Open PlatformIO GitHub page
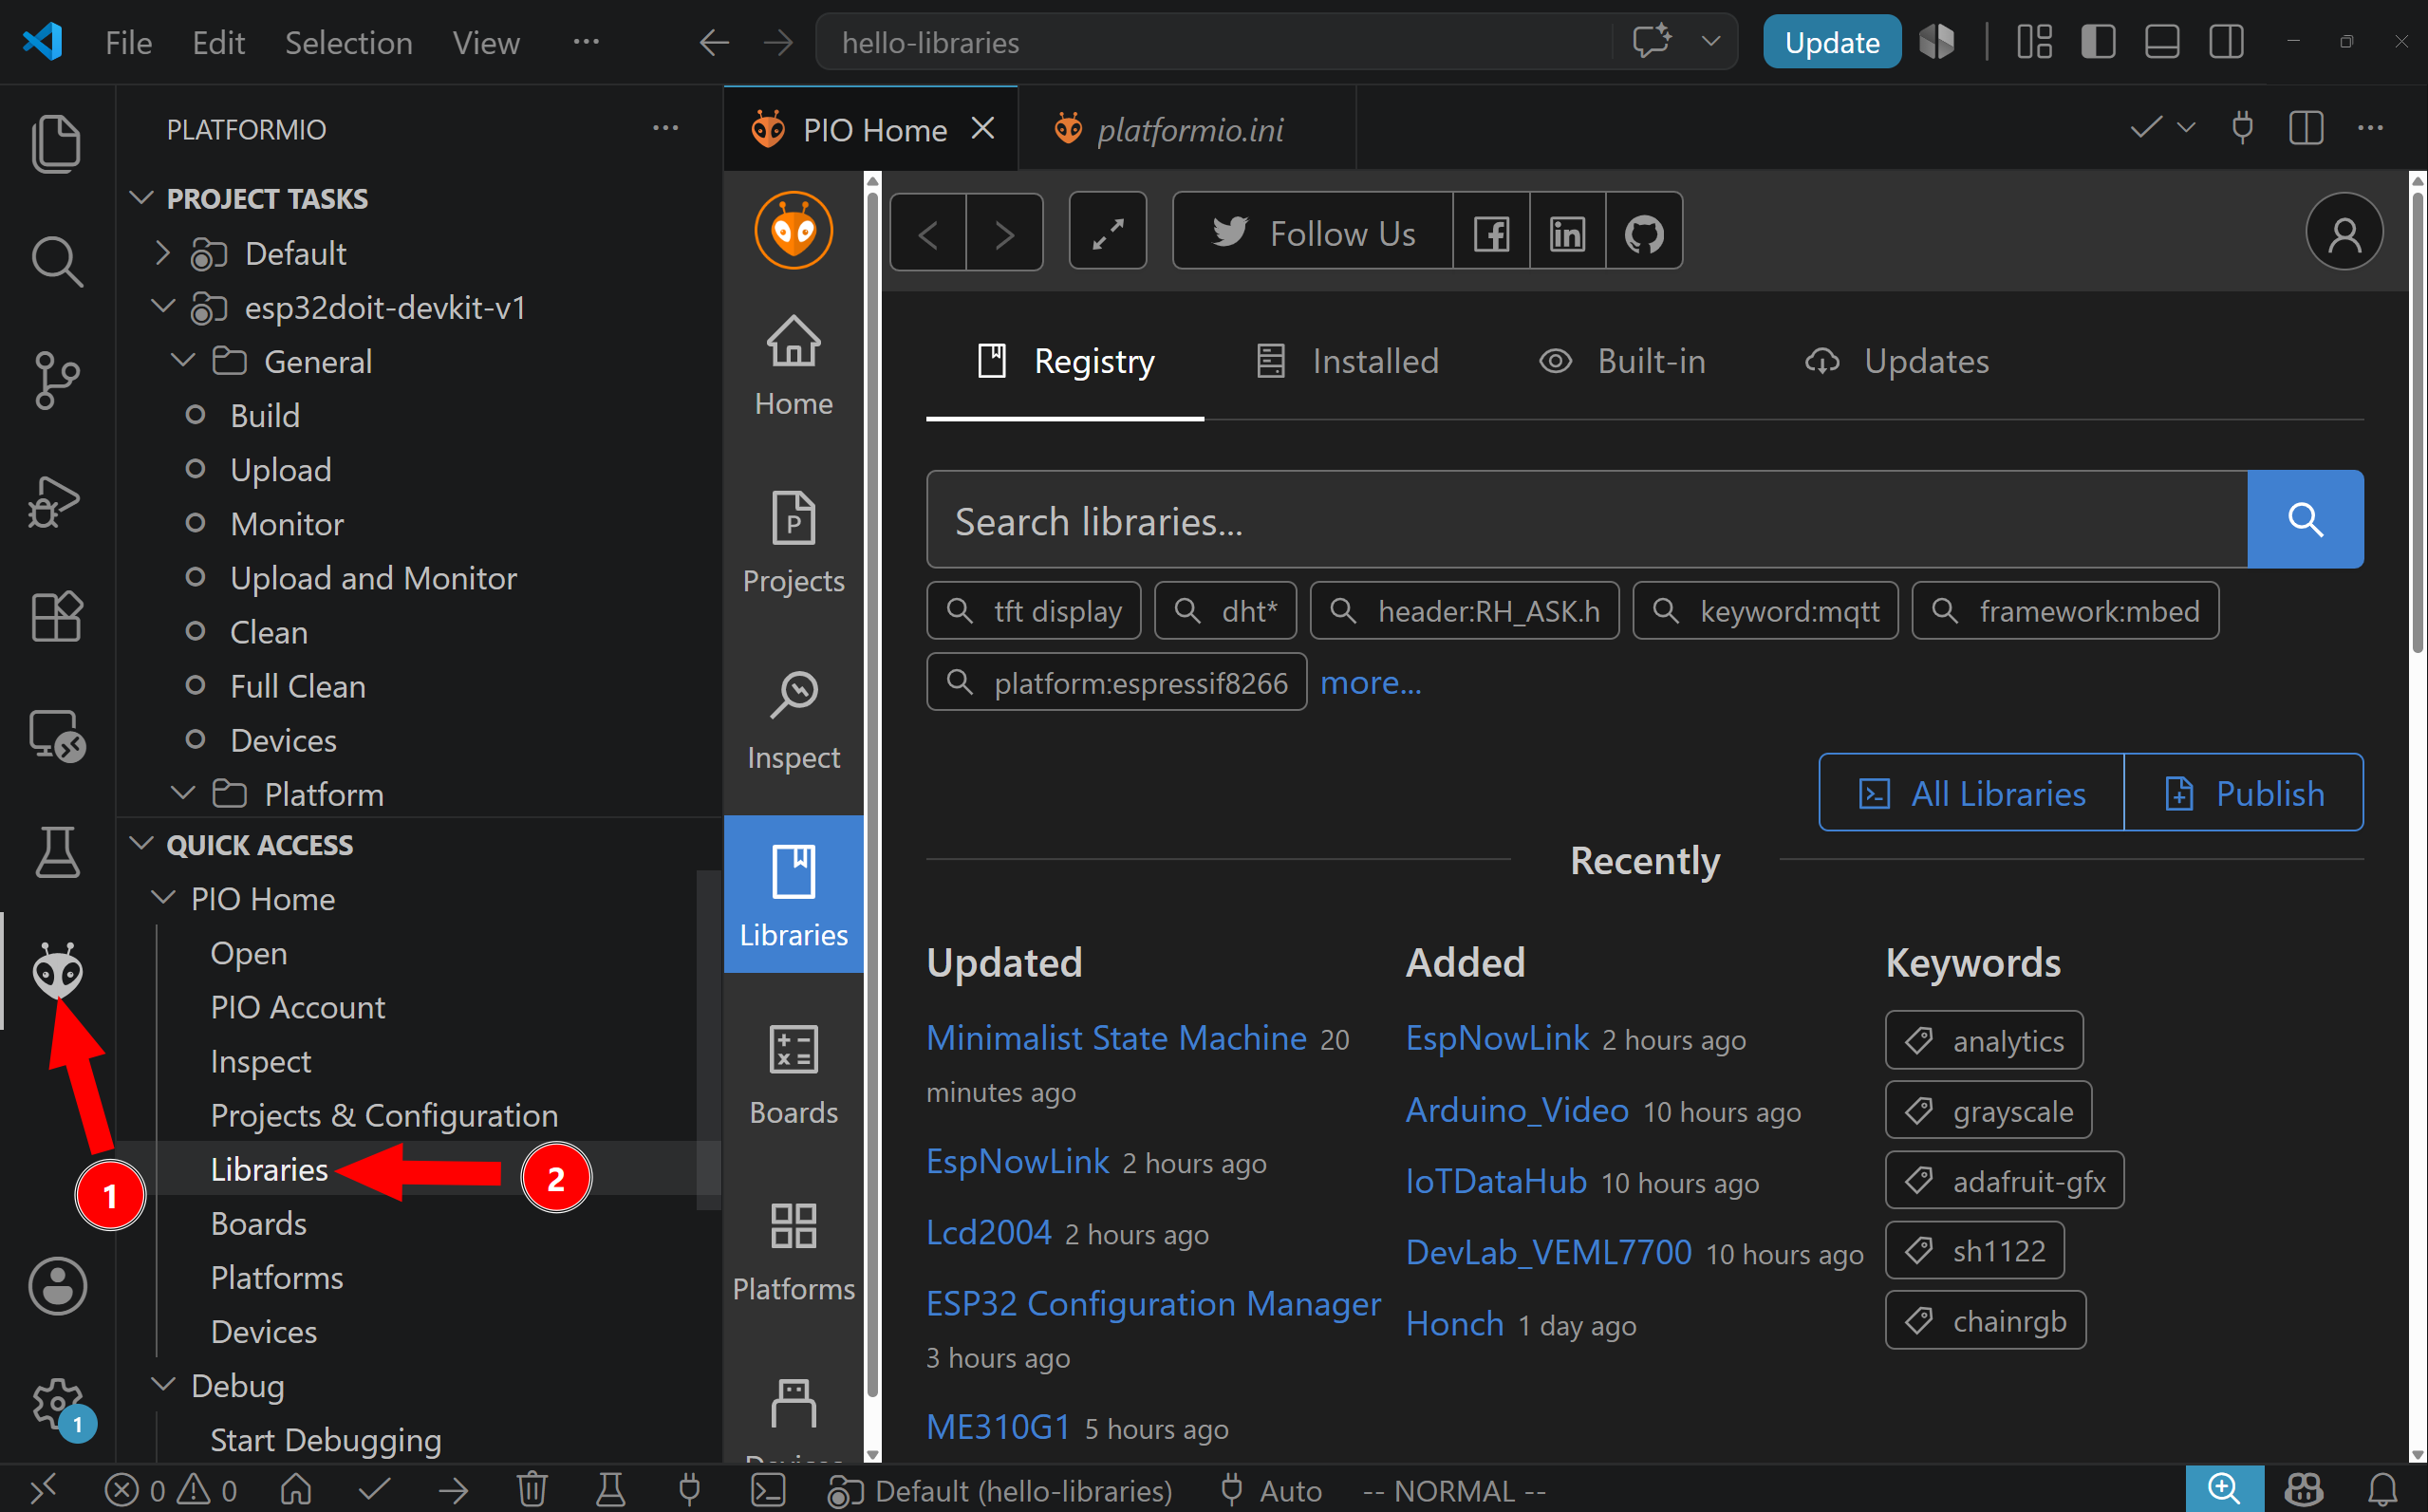 pos(1644,233)
